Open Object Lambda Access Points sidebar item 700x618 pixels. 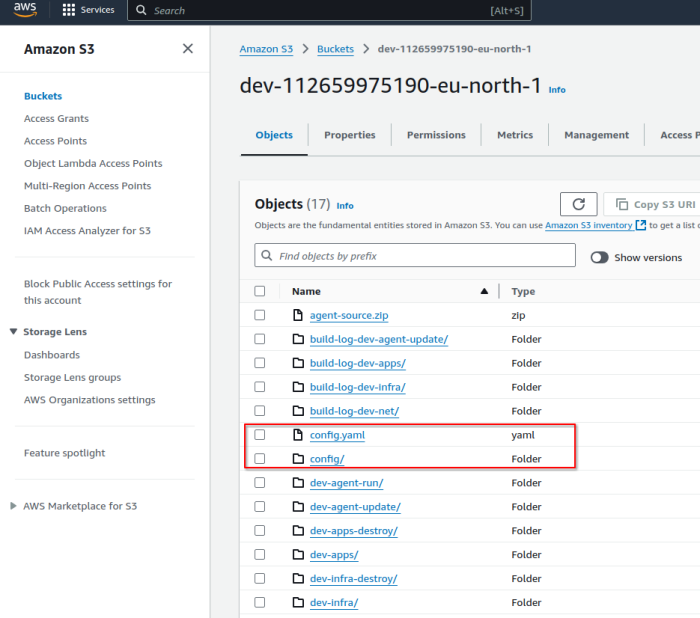point(93,163)
